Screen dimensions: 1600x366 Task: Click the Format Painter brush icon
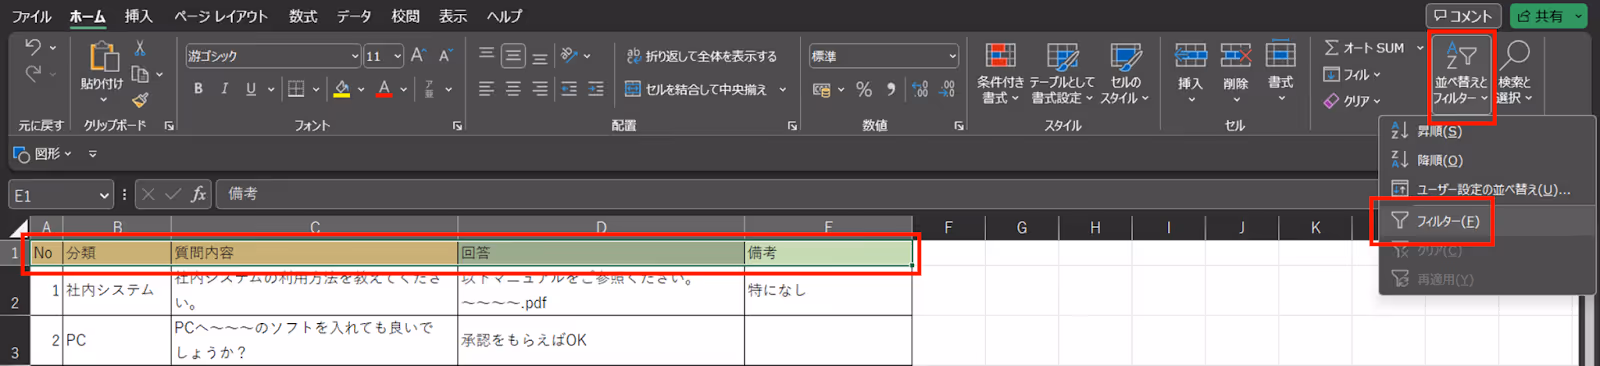[x=140, y=99]
